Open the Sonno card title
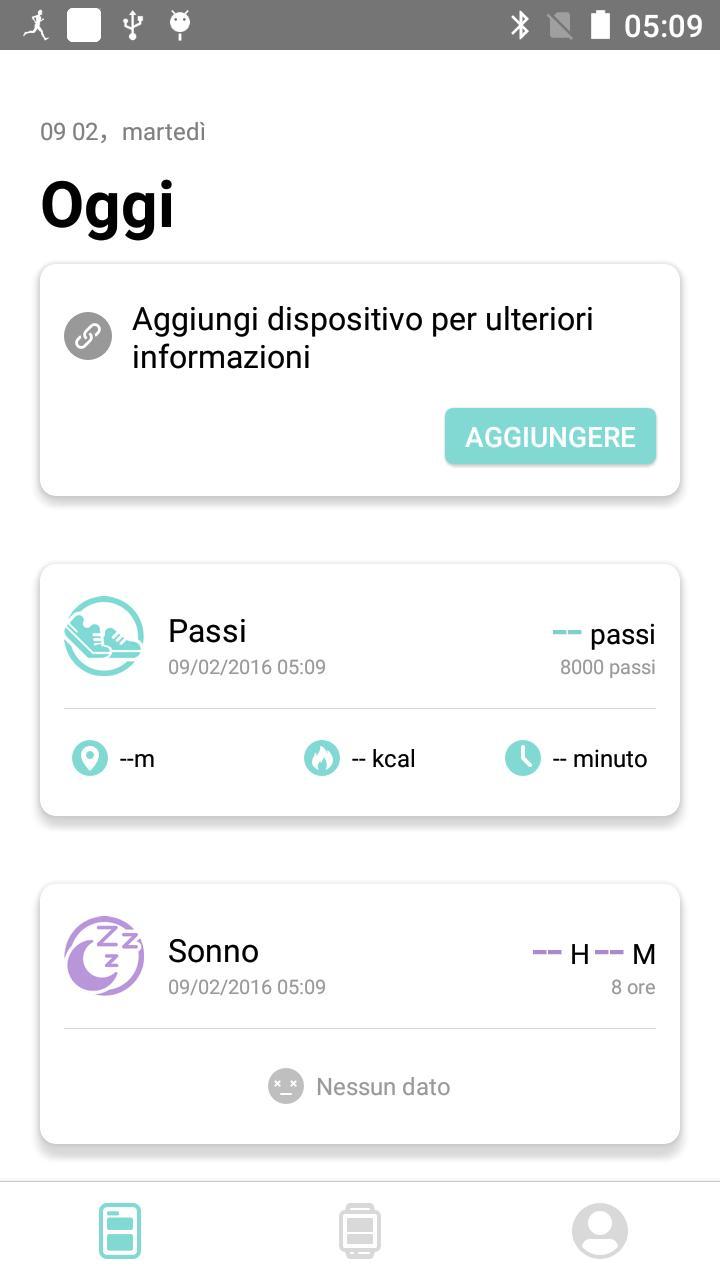 (x=213, y=951)
